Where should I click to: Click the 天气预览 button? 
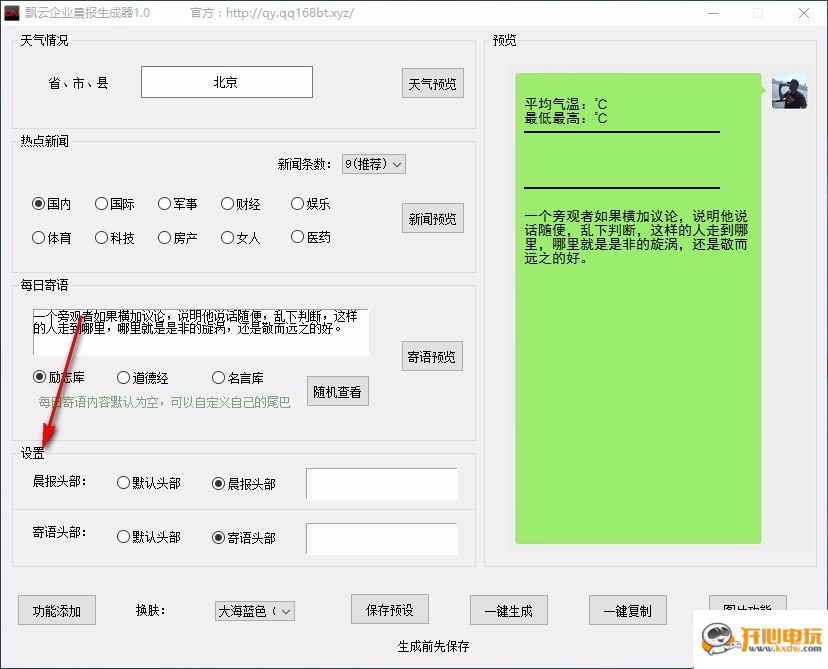(x=432, y=83)
